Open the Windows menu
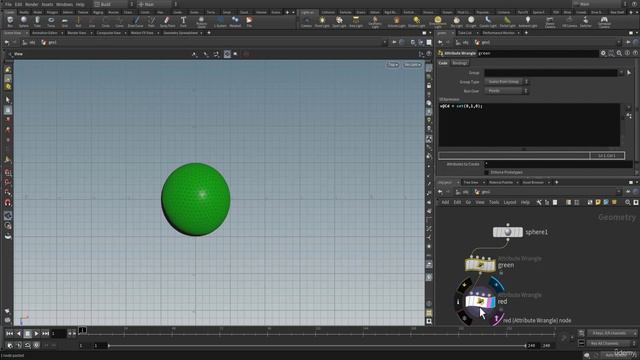 tap(64, 4)
